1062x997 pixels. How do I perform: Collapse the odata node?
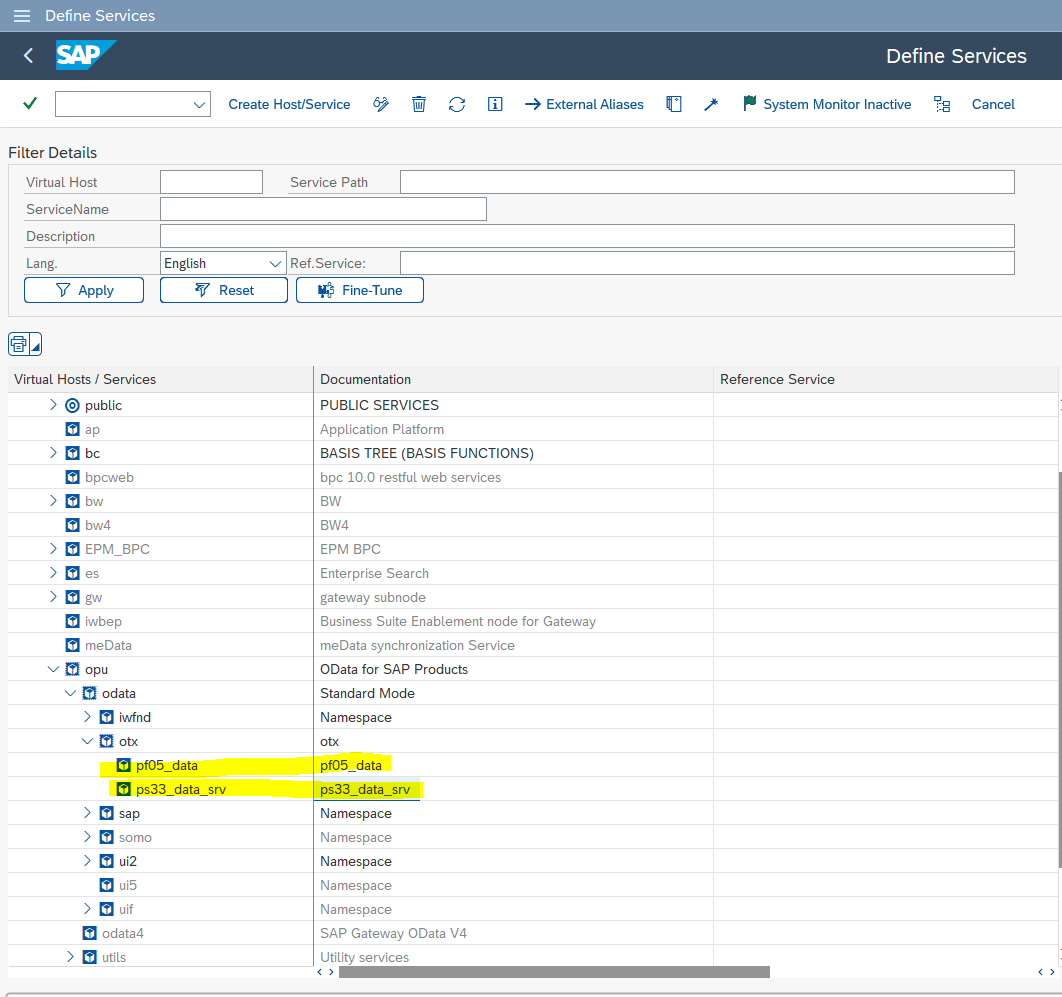tap(70, 693)
